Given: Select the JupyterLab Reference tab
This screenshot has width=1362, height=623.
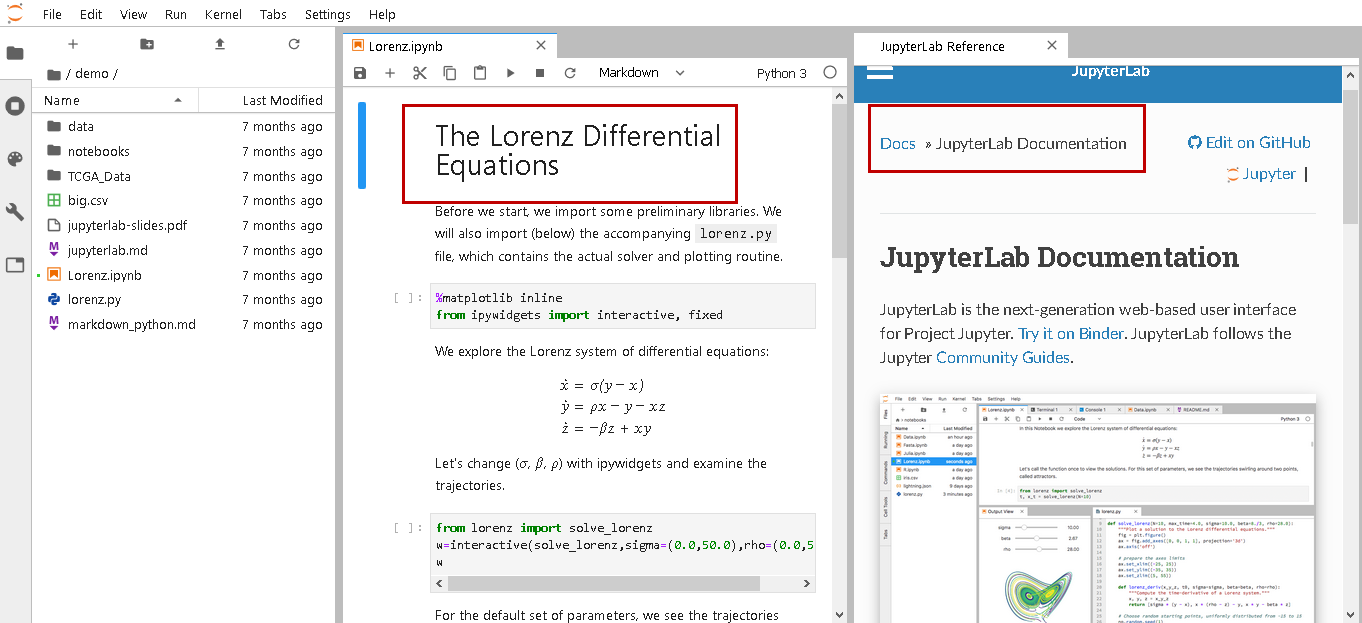Looking at the screenshot, I should [961, 46].
